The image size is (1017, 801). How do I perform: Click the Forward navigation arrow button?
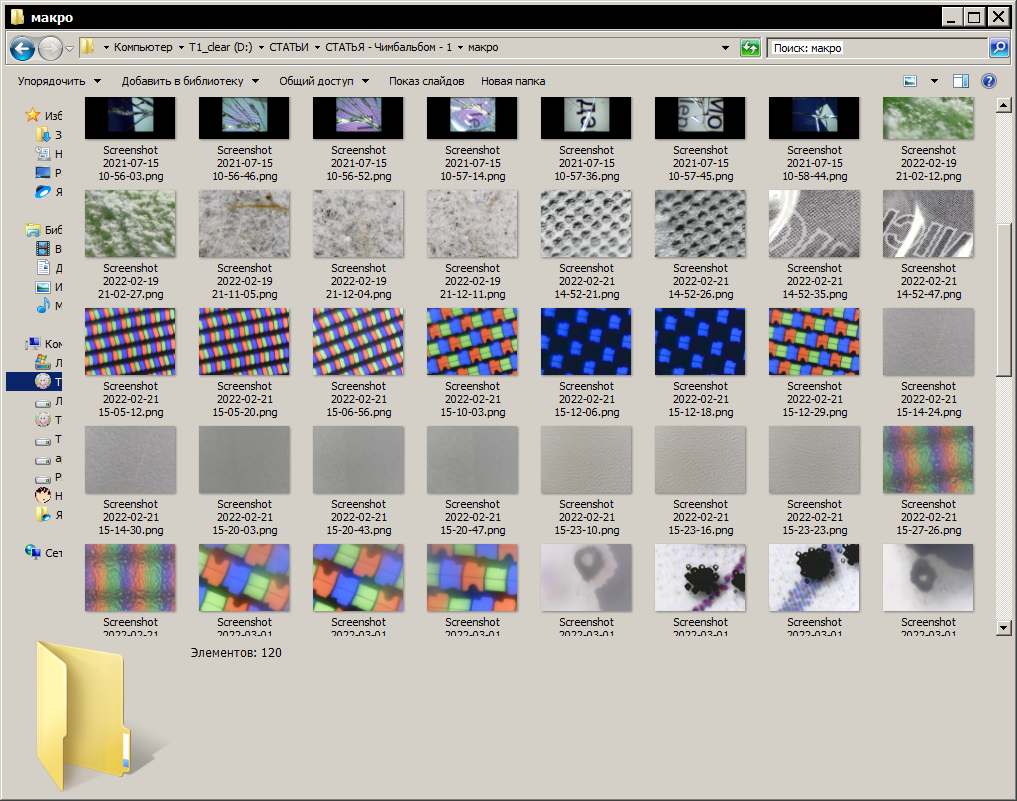coord(50,47)
